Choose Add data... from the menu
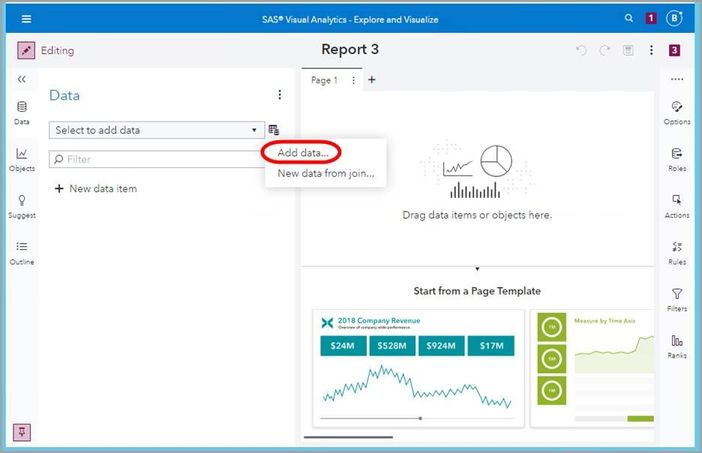This screenshot has height=453, width=702. coord(303,153)
